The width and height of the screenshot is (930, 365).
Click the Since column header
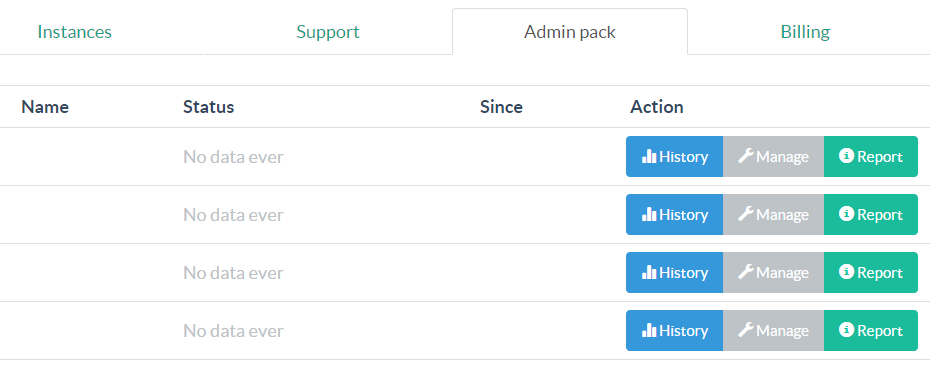click(x=501, y=107)
